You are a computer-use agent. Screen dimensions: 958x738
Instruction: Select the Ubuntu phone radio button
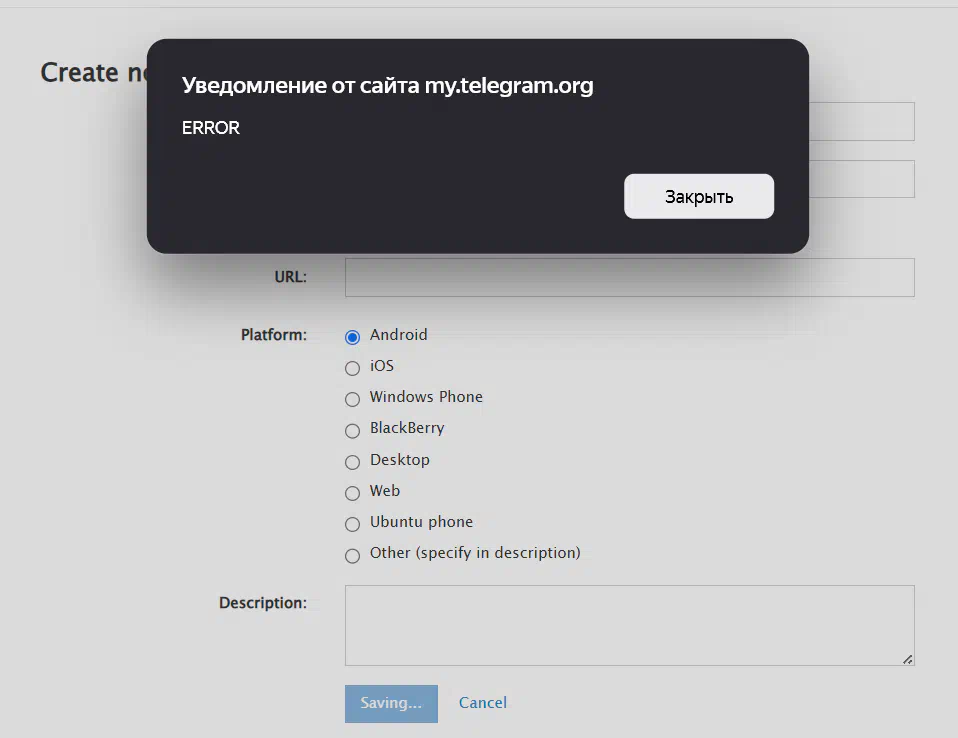[x=353, y=524]
